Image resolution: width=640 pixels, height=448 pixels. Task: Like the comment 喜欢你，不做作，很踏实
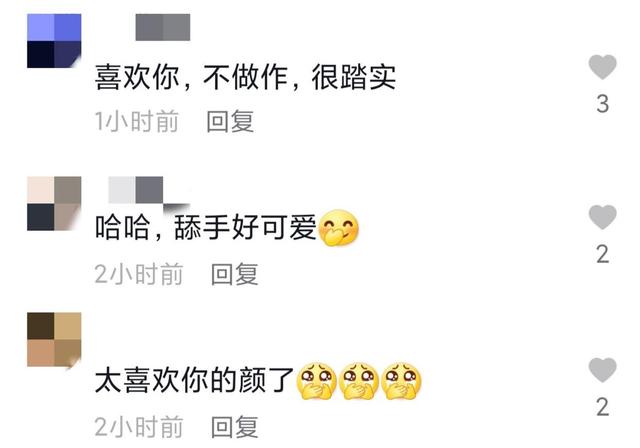tap(602, 67)
